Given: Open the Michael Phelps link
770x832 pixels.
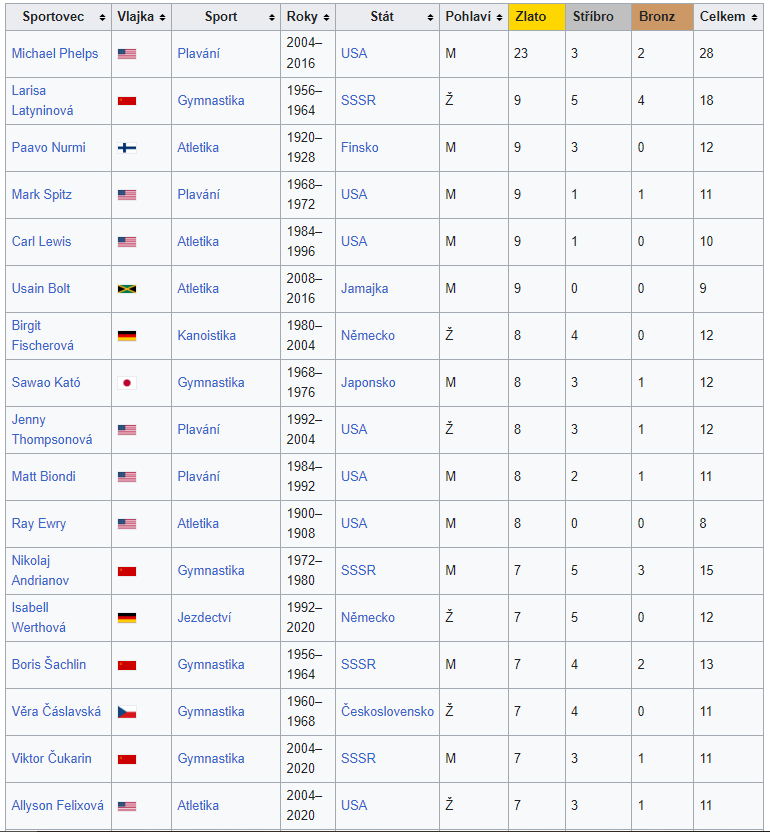Looking at the screenshot, I should (x=55, y=54).
